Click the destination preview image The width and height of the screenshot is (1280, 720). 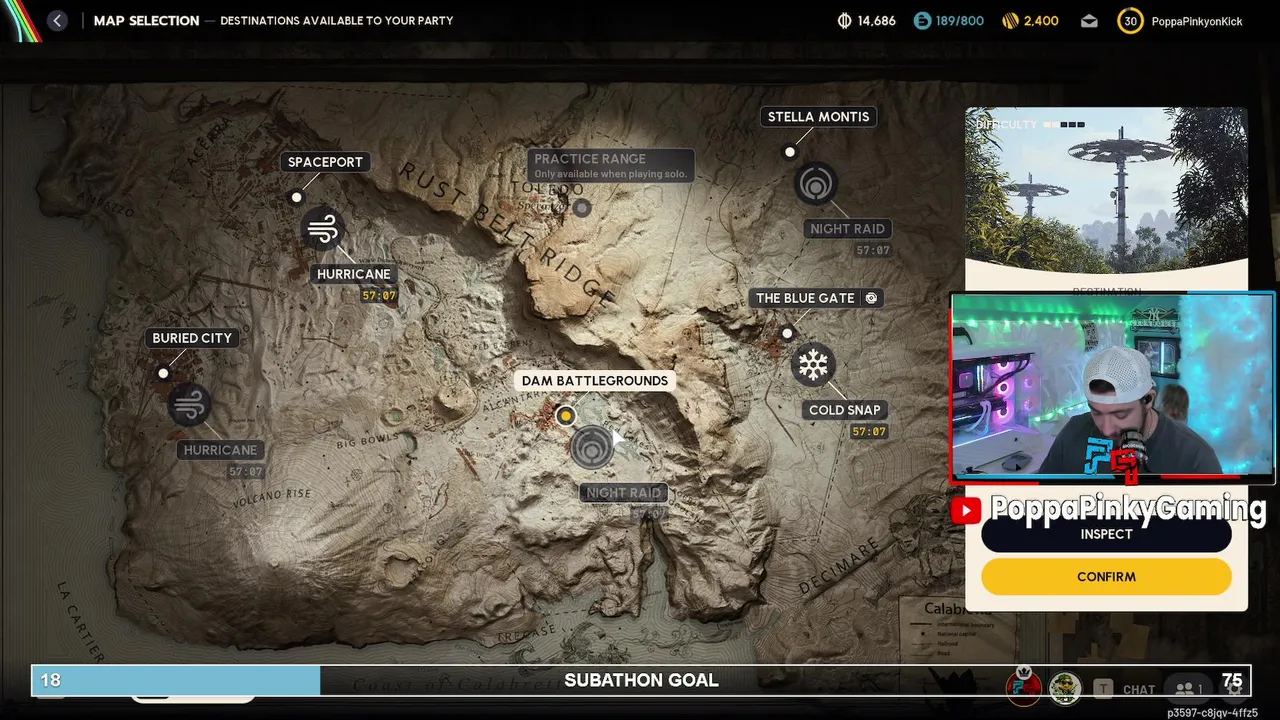click(x=1106, y=190)
